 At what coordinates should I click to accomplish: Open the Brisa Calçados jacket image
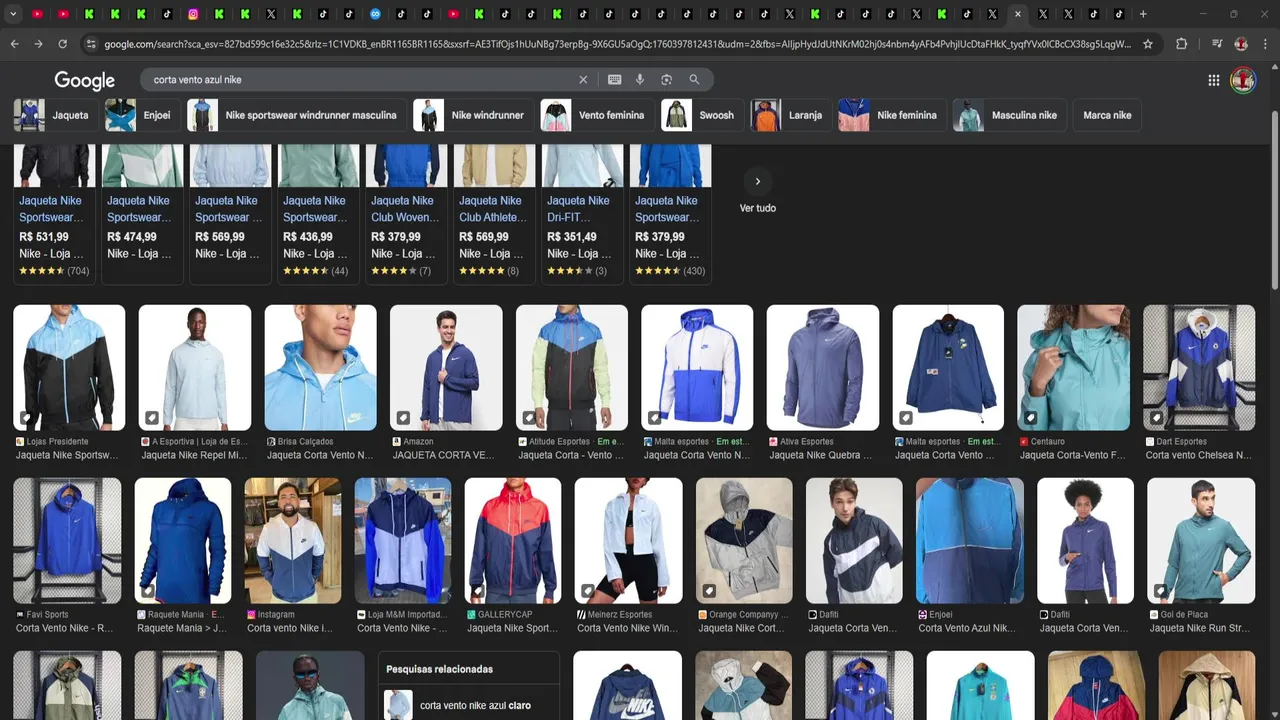(x=320, y=367)
